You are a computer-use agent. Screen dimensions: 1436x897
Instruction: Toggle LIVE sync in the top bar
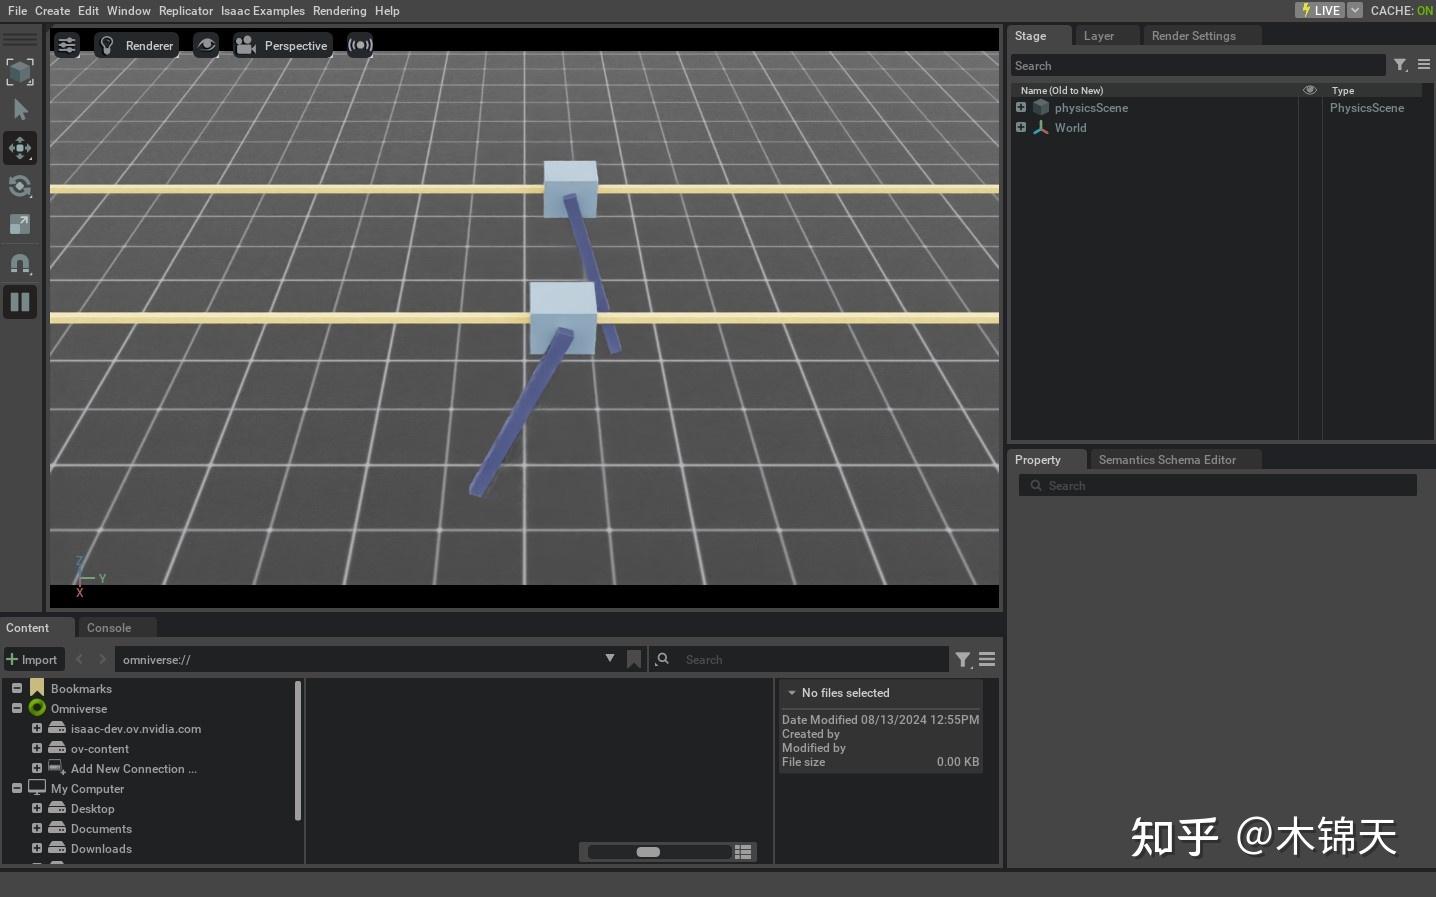tap(1320, 10)
